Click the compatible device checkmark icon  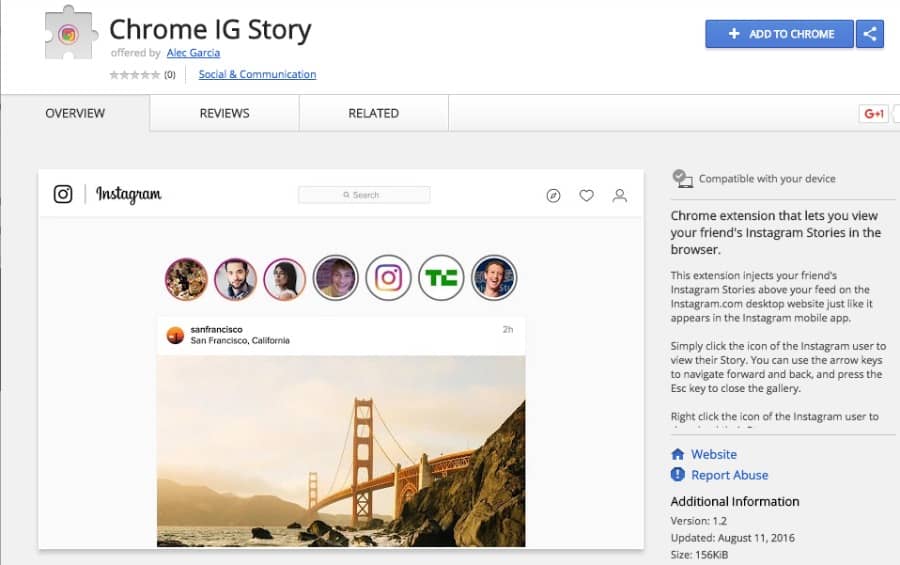coord(682,179)
